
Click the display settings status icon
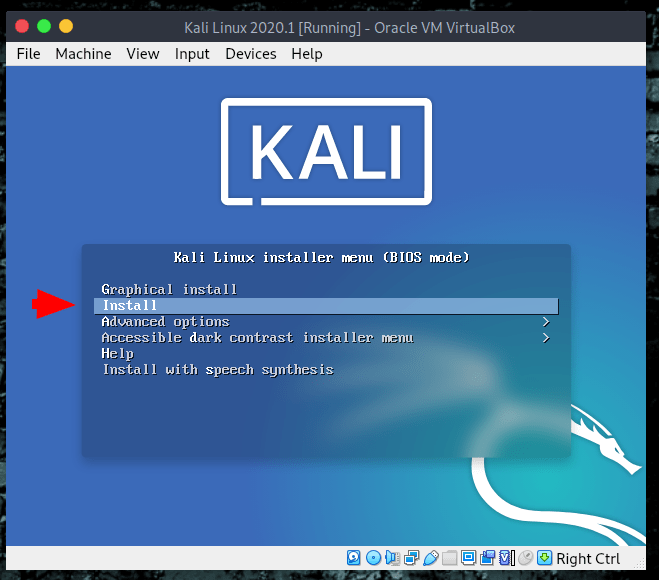pyautogui.click(x=468, y=558)
